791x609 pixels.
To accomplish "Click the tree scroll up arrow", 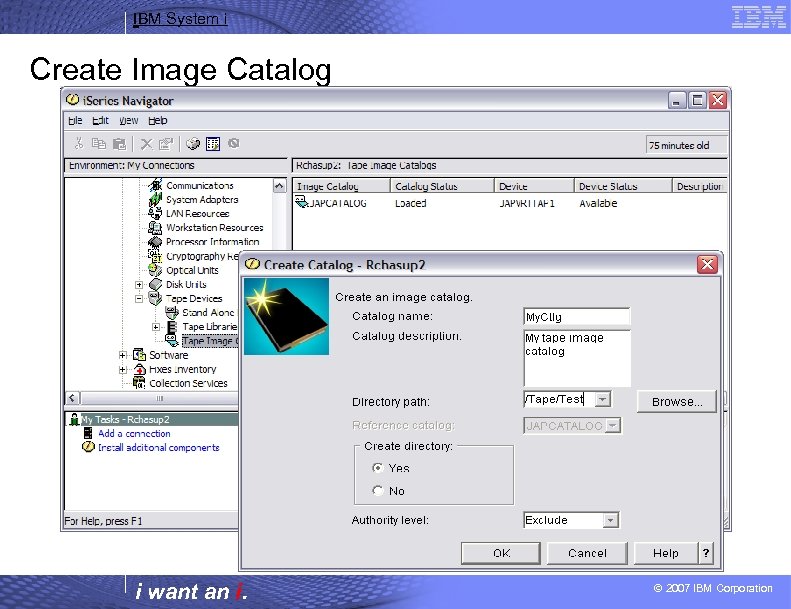I will 279,186.
